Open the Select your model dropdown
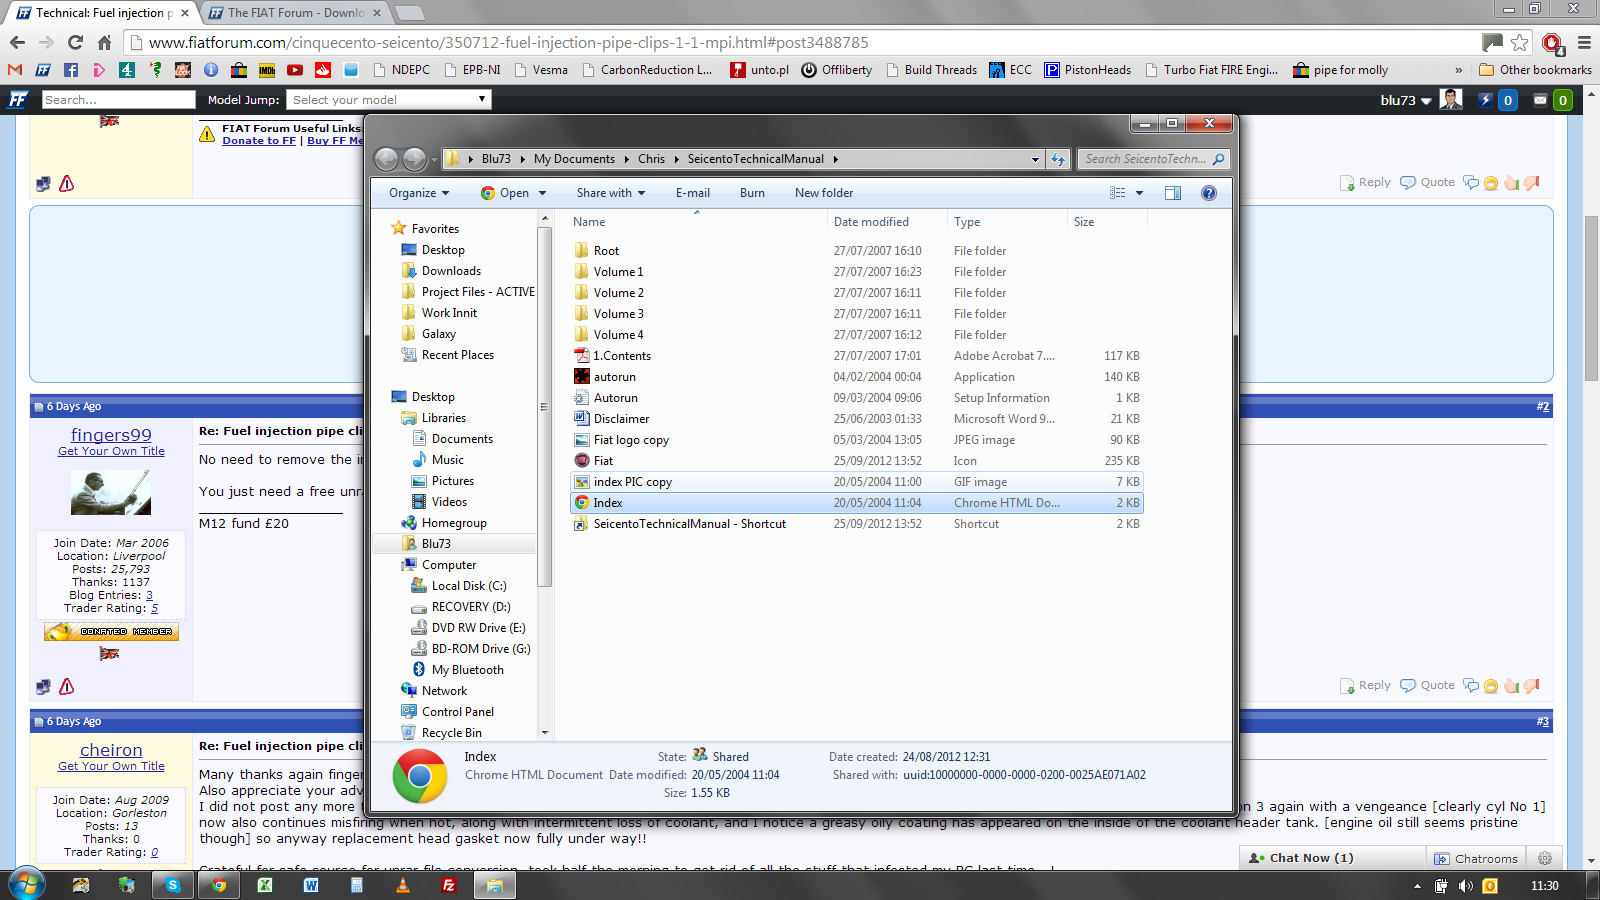This screenshot has width=1600, height=900. [388, 100]
